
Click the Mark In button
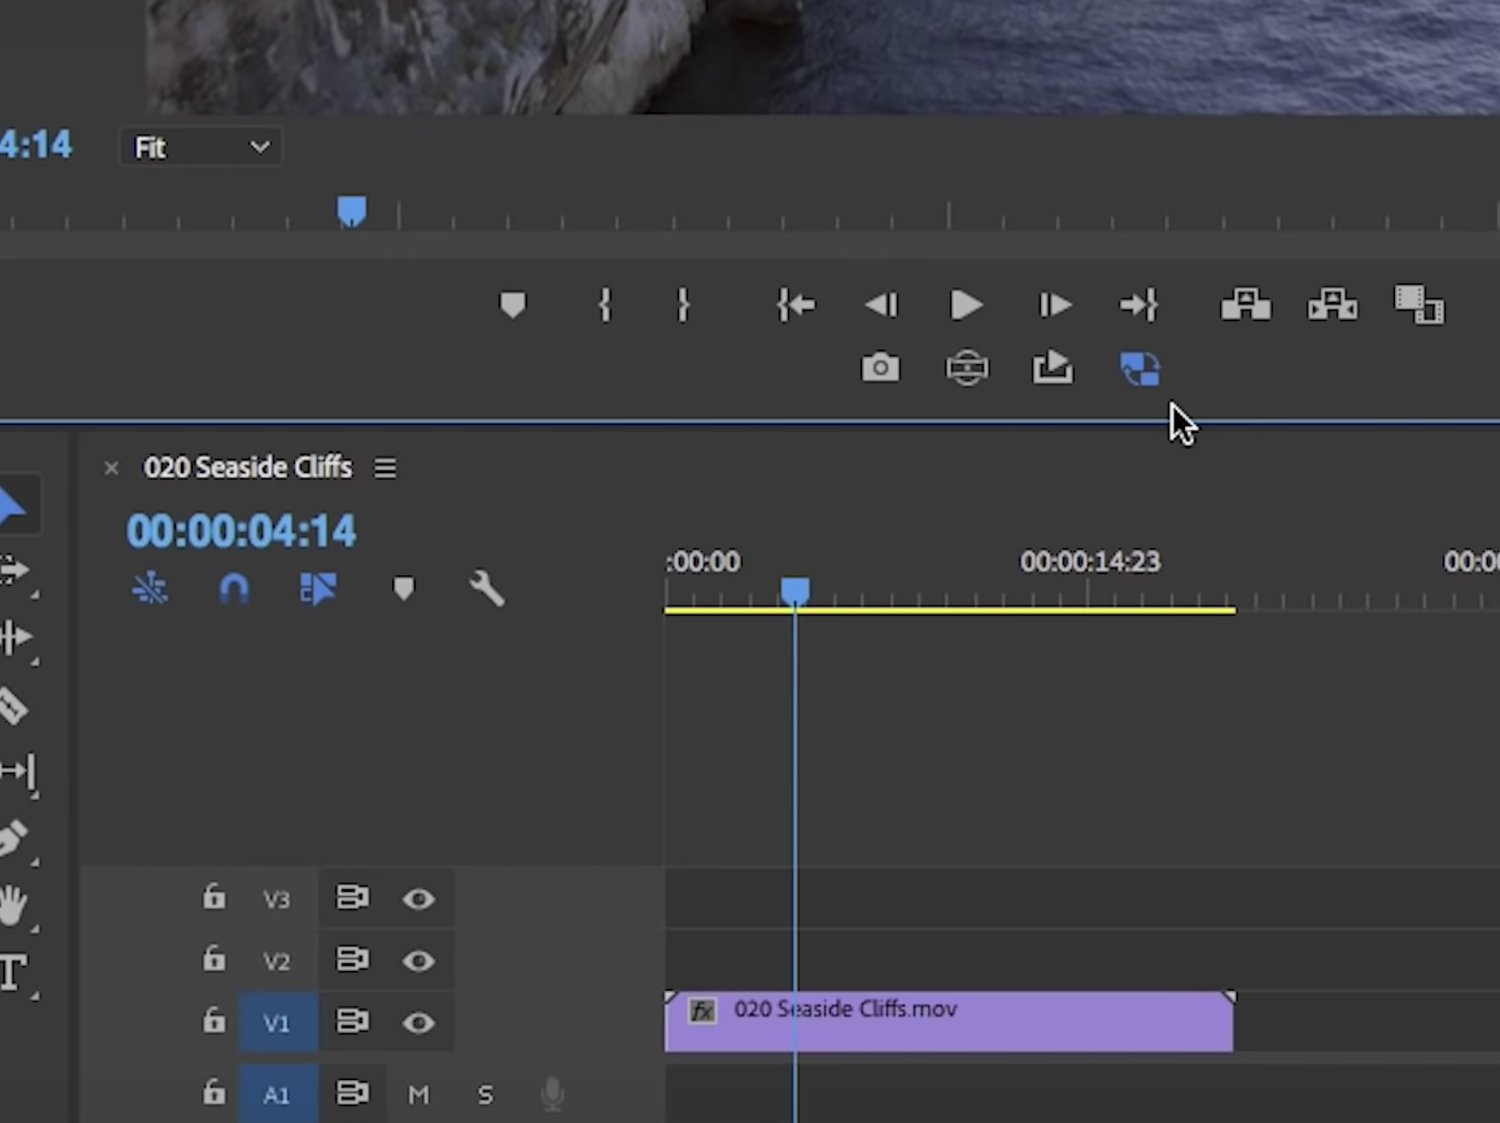(604, 305)
